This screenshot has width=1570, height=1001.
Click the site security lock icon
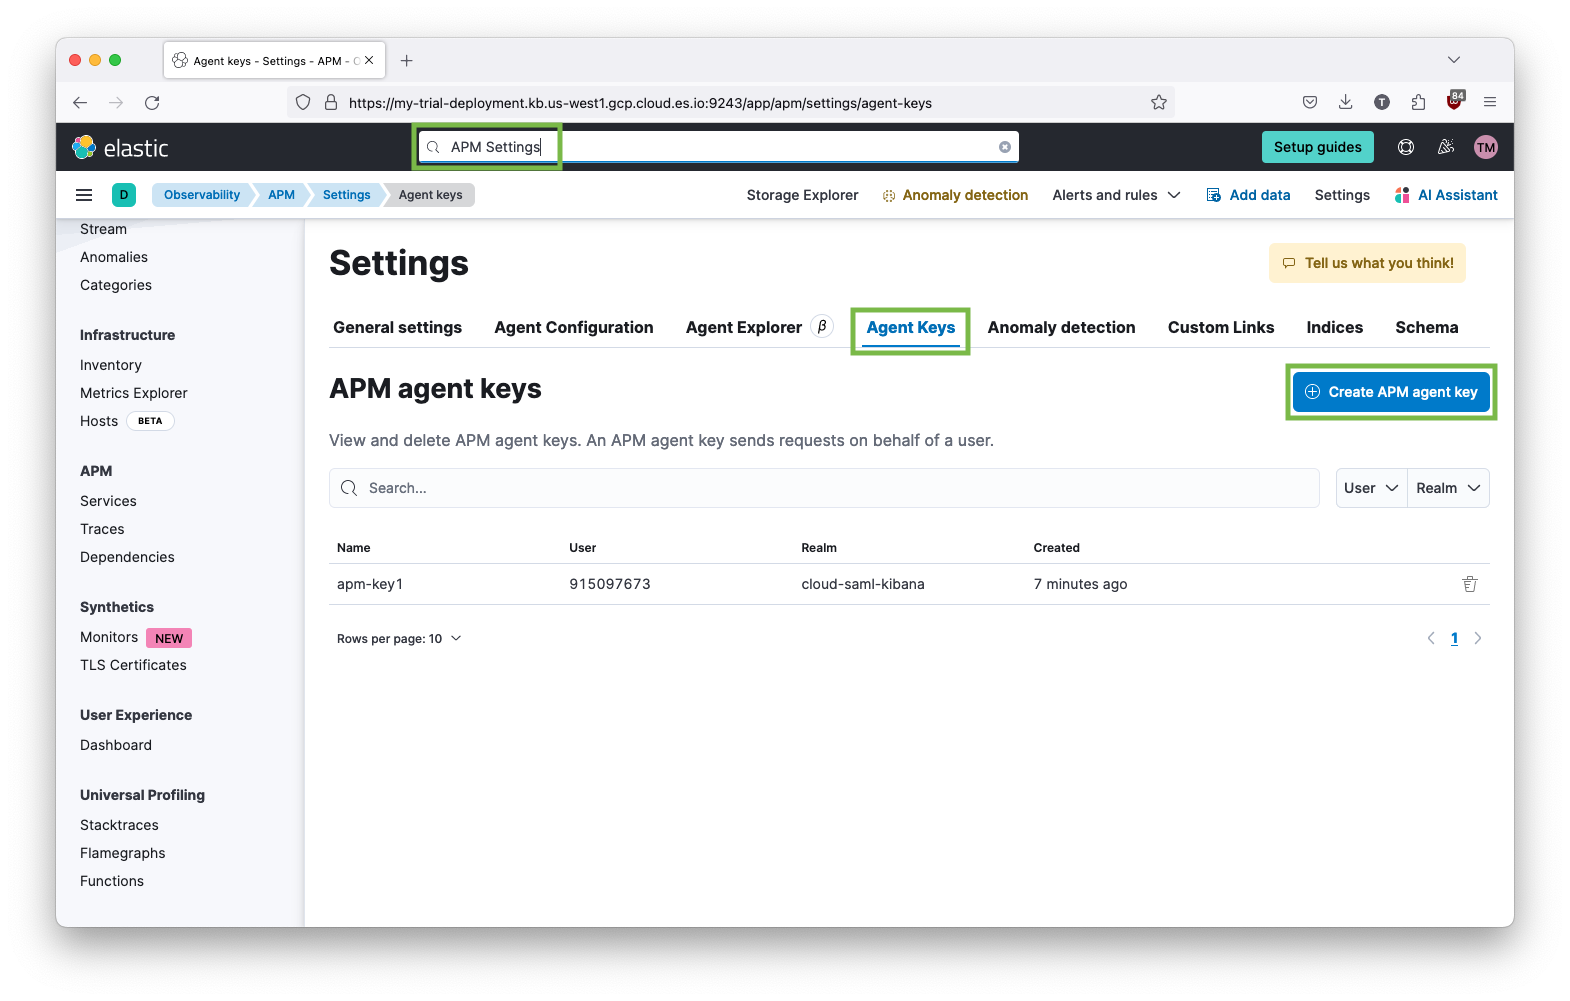coord(331,102)
